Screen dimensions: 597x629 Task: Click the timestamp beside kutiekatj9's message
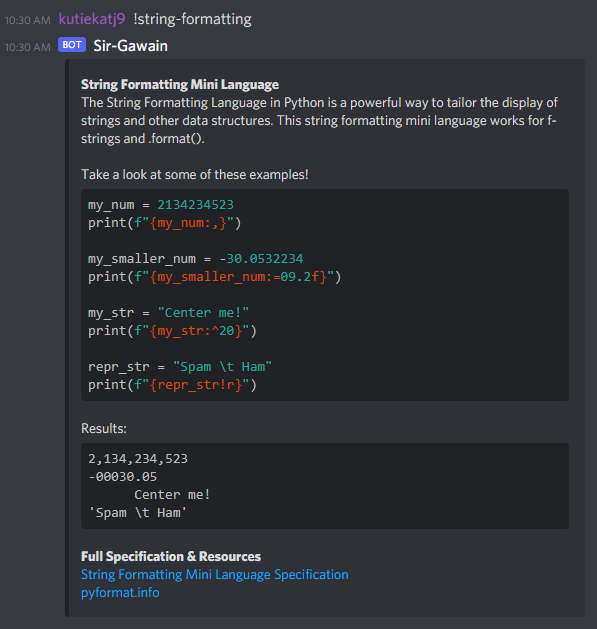pos(28,20)
